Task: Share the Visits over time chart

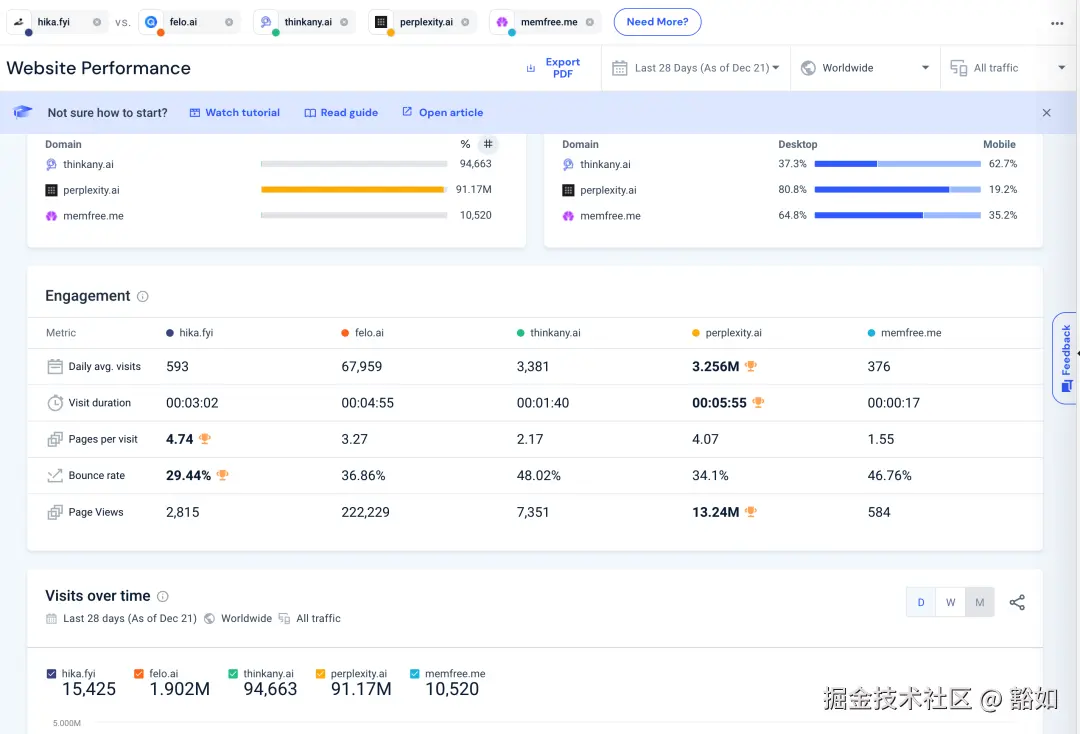Action: click(1017, 602)
